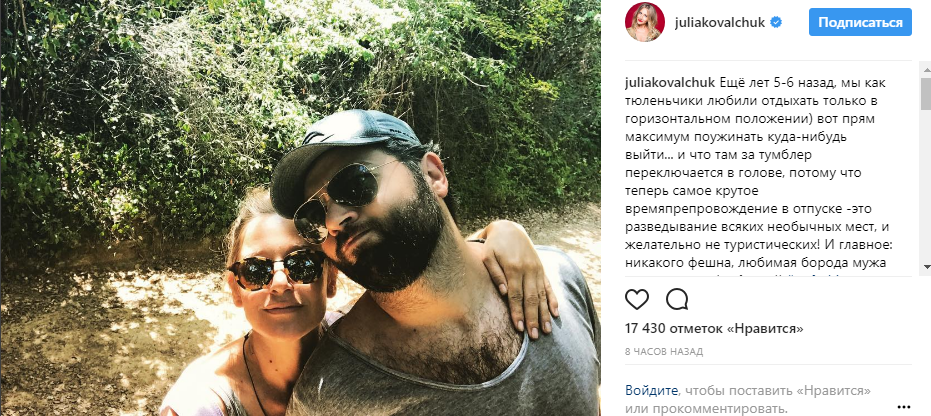Follow the Войдите login link
Viewport: 931px width, 416px height.
(x=651, y=390)
